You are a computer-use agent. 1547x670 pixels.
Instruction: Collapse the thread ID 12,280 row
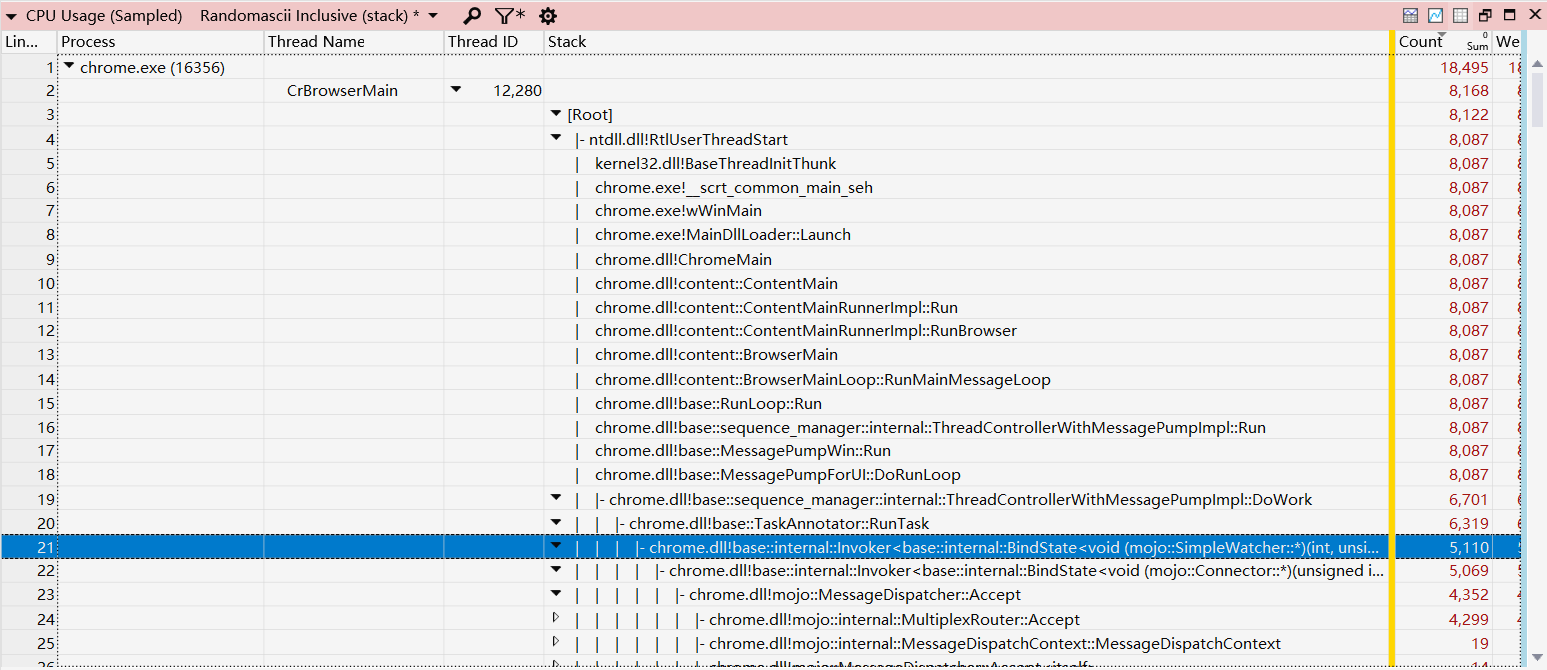click(456, 90)
